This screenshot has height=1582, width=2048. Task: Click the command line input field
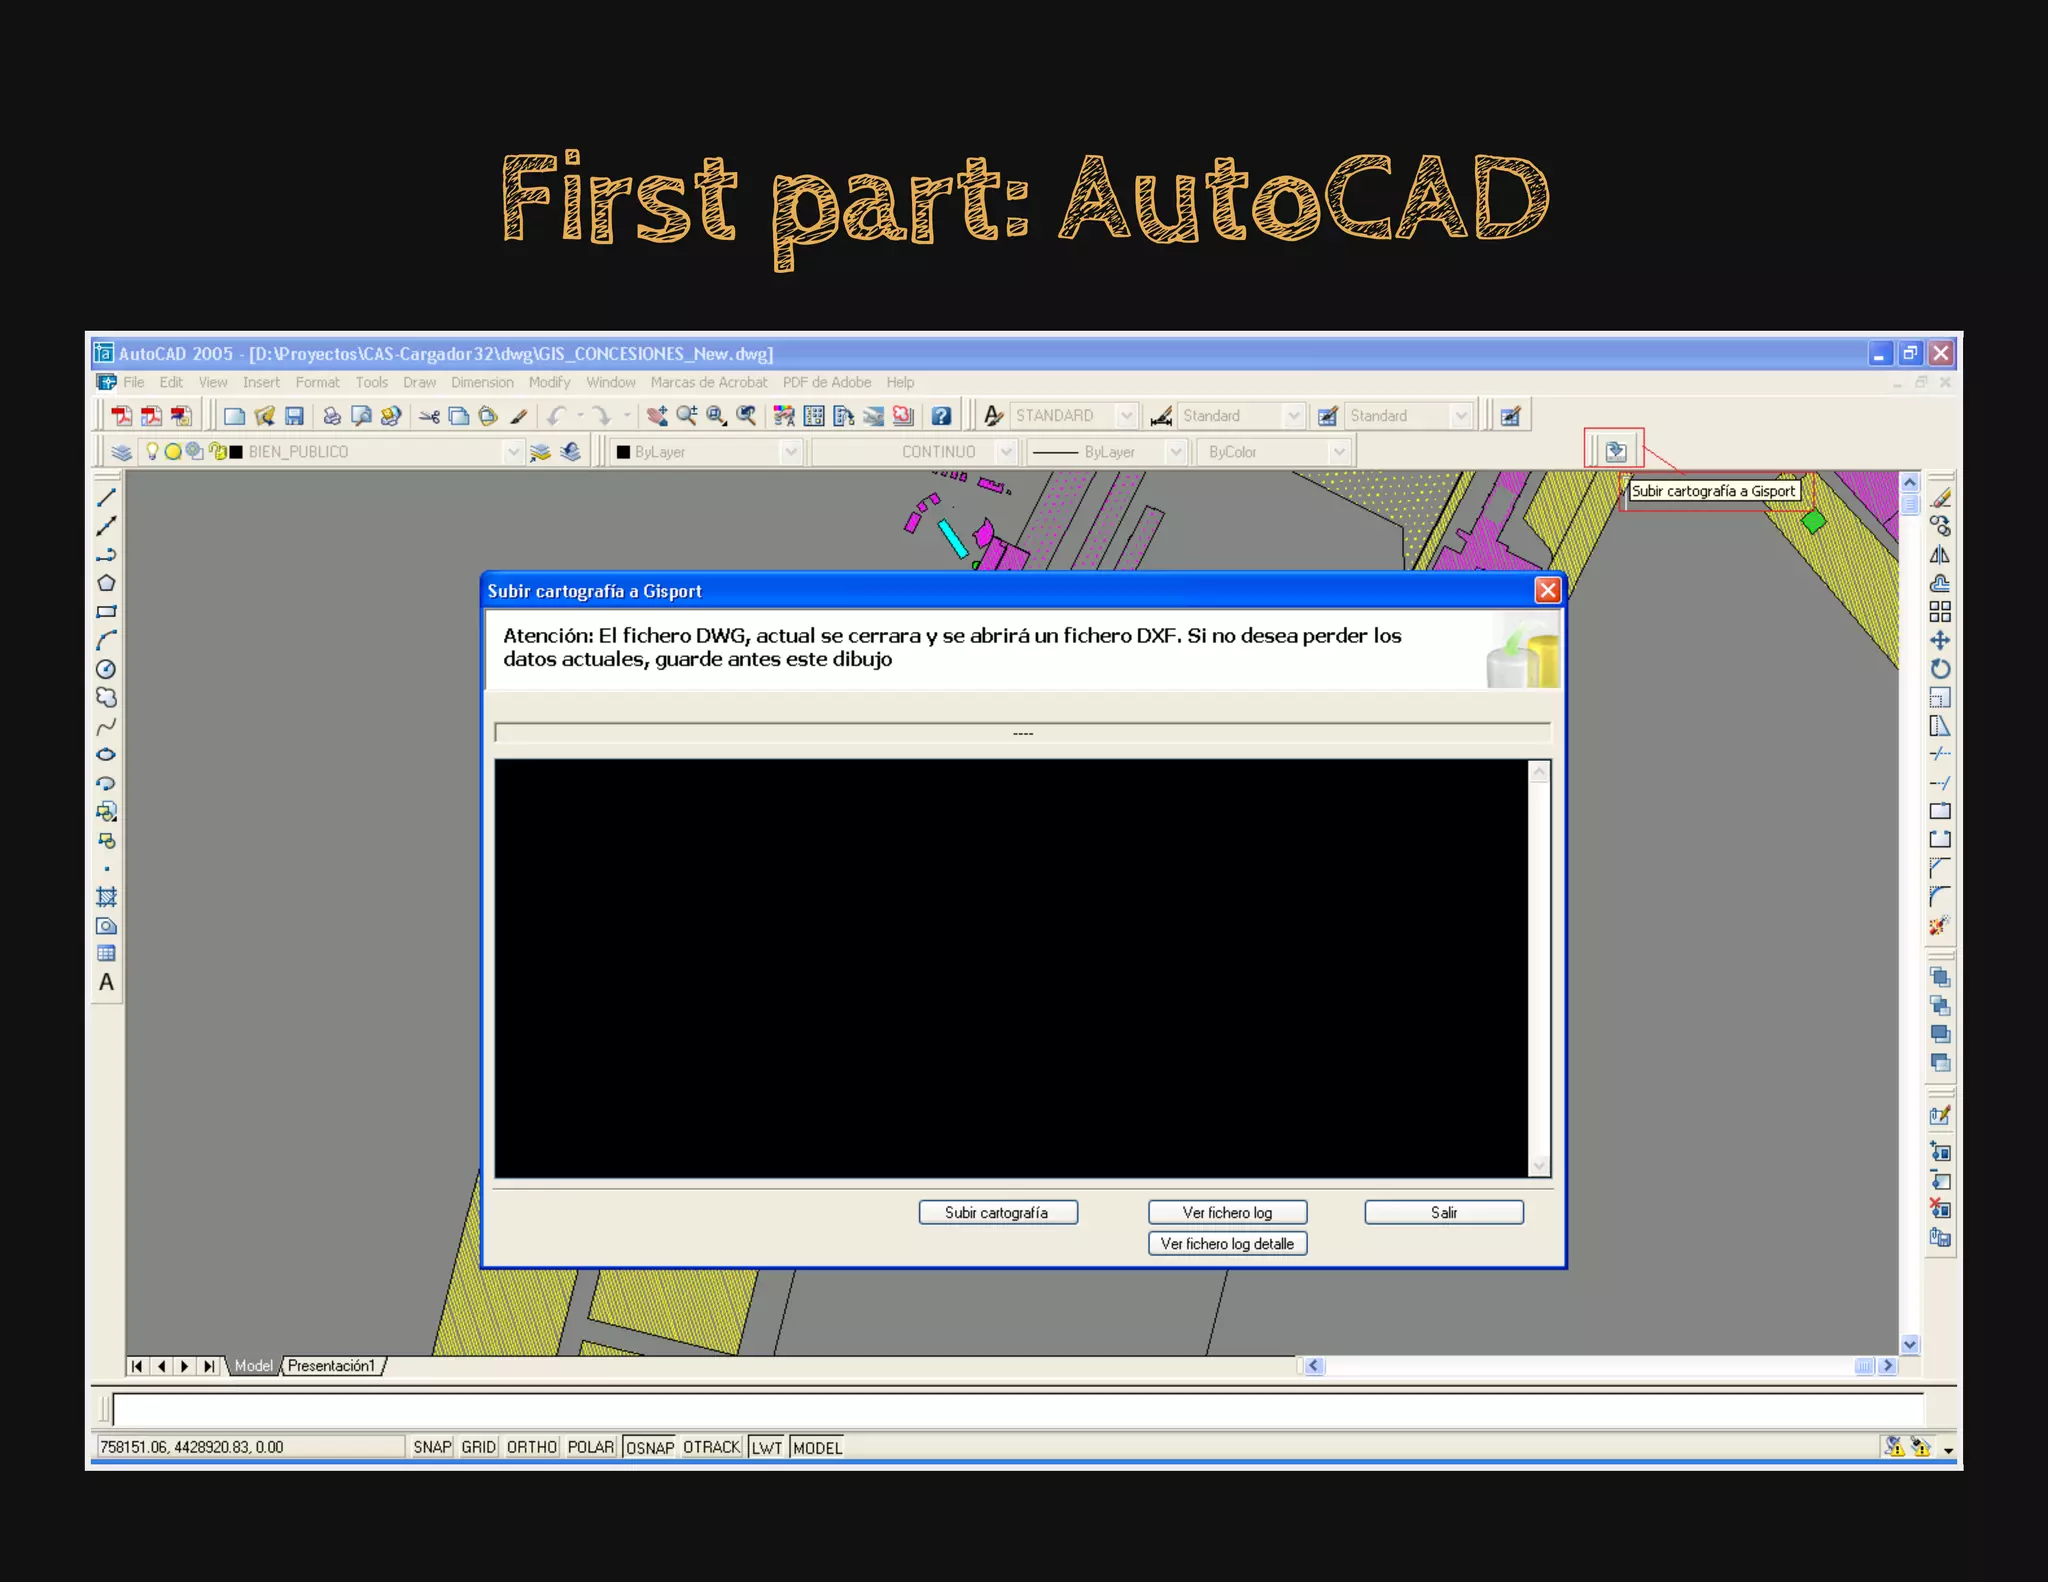click(1018, 1410)
